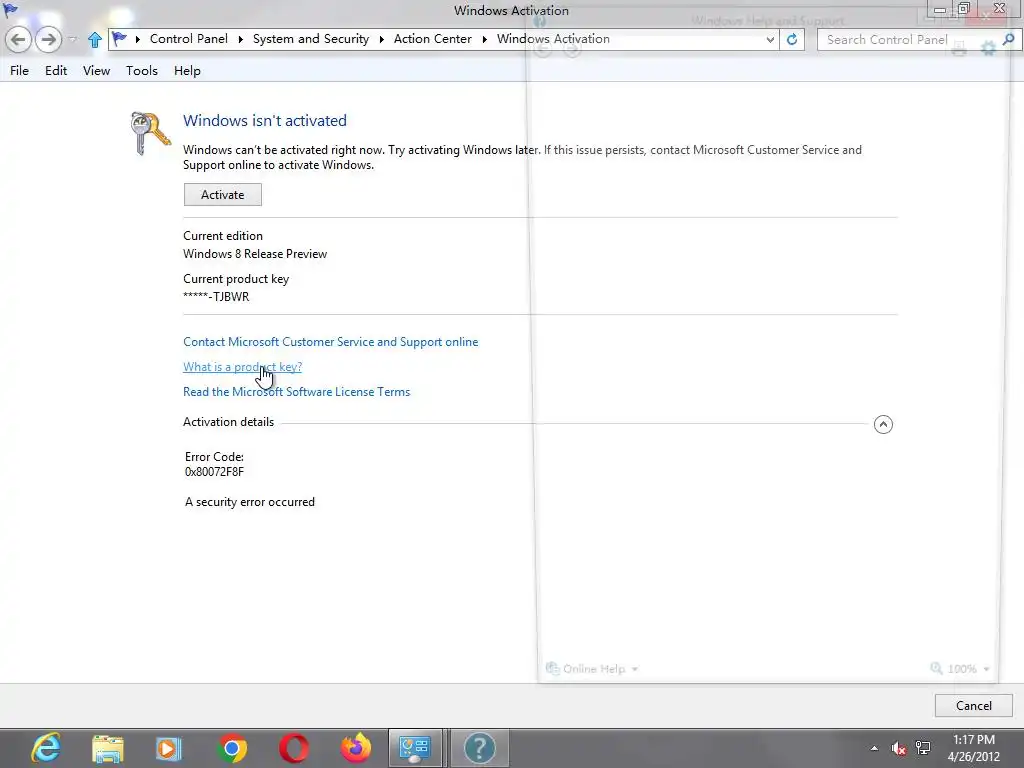Click the flag icon in address bar
The image size is (1024, 768).
click(x=120, y=39)
